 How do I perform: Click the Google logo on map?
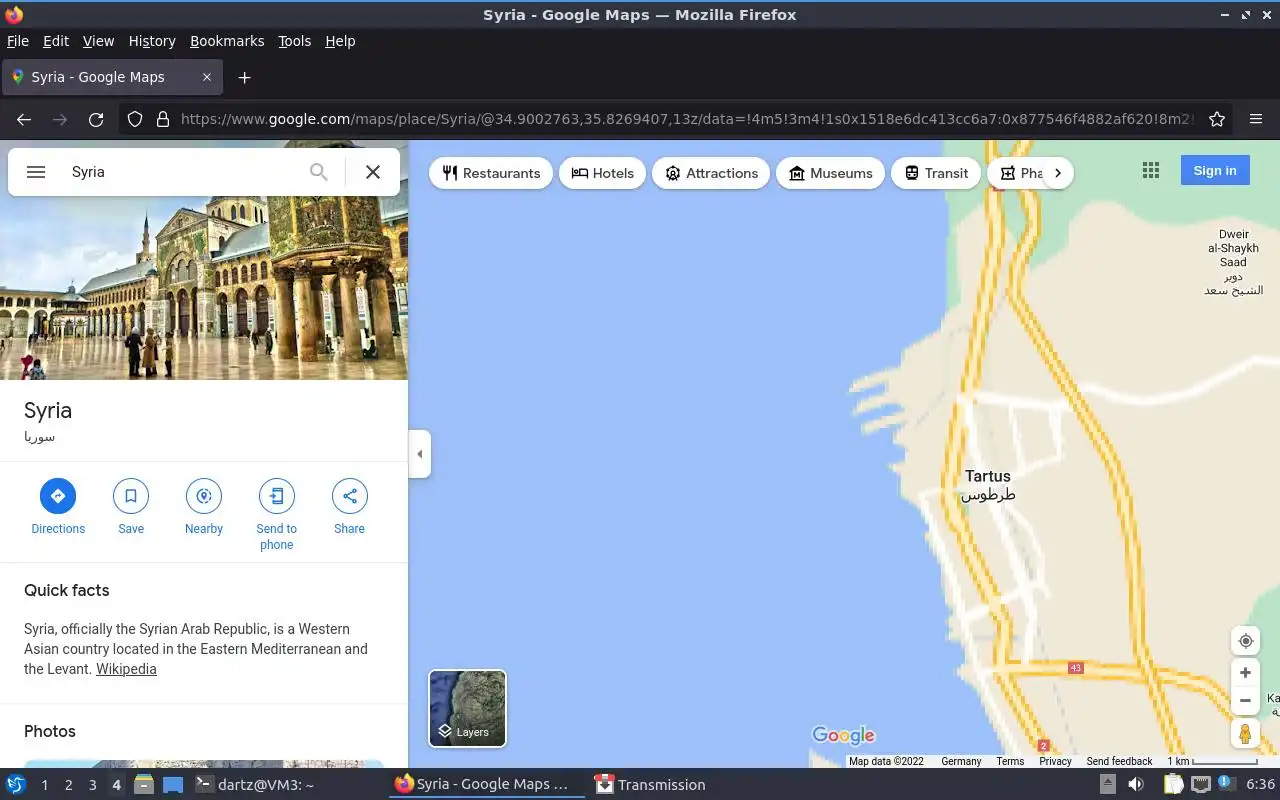[x=843, y=736]
